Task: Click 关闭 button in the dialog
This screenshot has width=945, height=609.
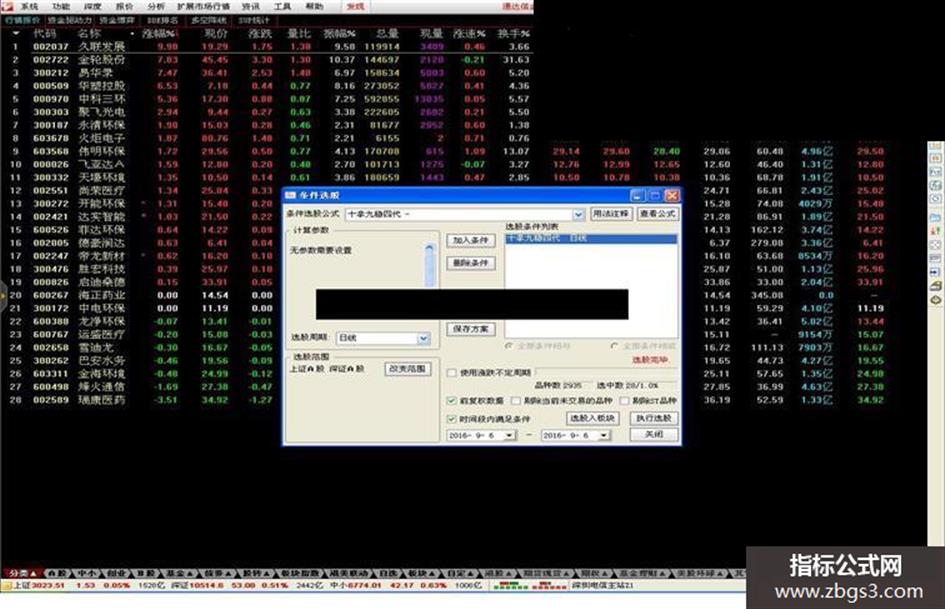Action: click(x=654, y=434)
